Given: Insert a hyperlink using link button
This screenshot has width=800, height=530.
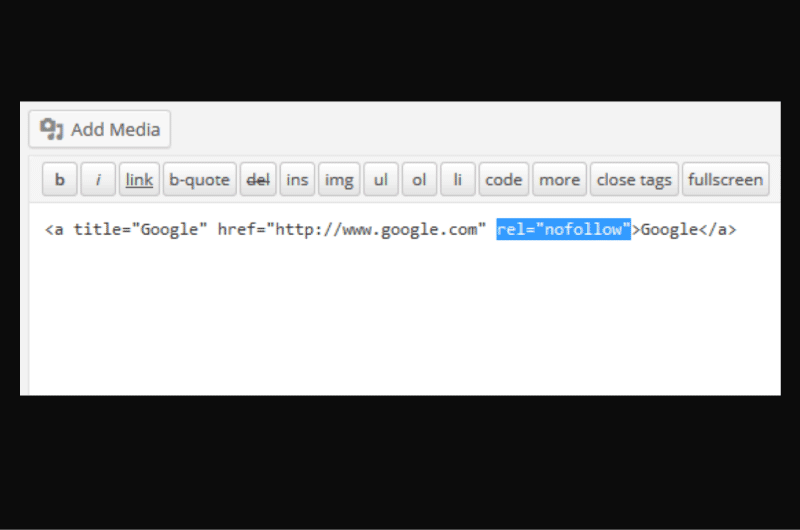Looking at the screenshot, I should (139, 180).
